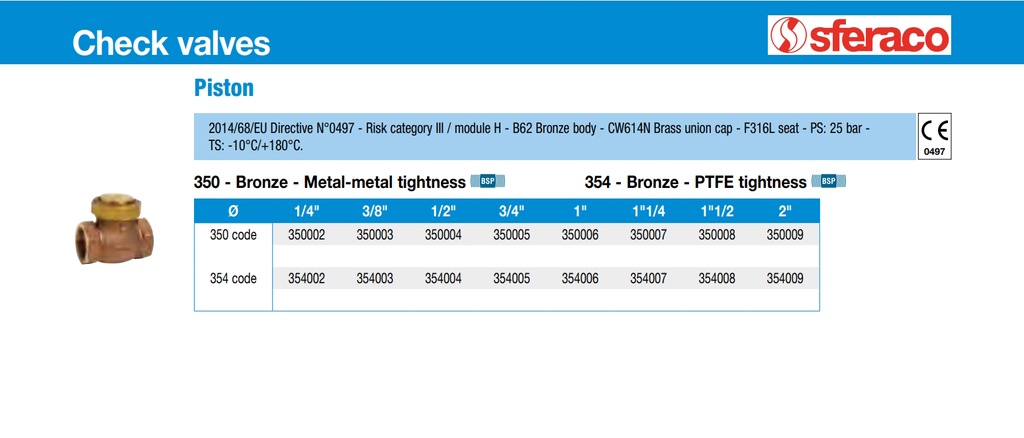Click the BSP badge next to PTFE tightness
The image size is (1024, 438).
(x=828, y=181)
